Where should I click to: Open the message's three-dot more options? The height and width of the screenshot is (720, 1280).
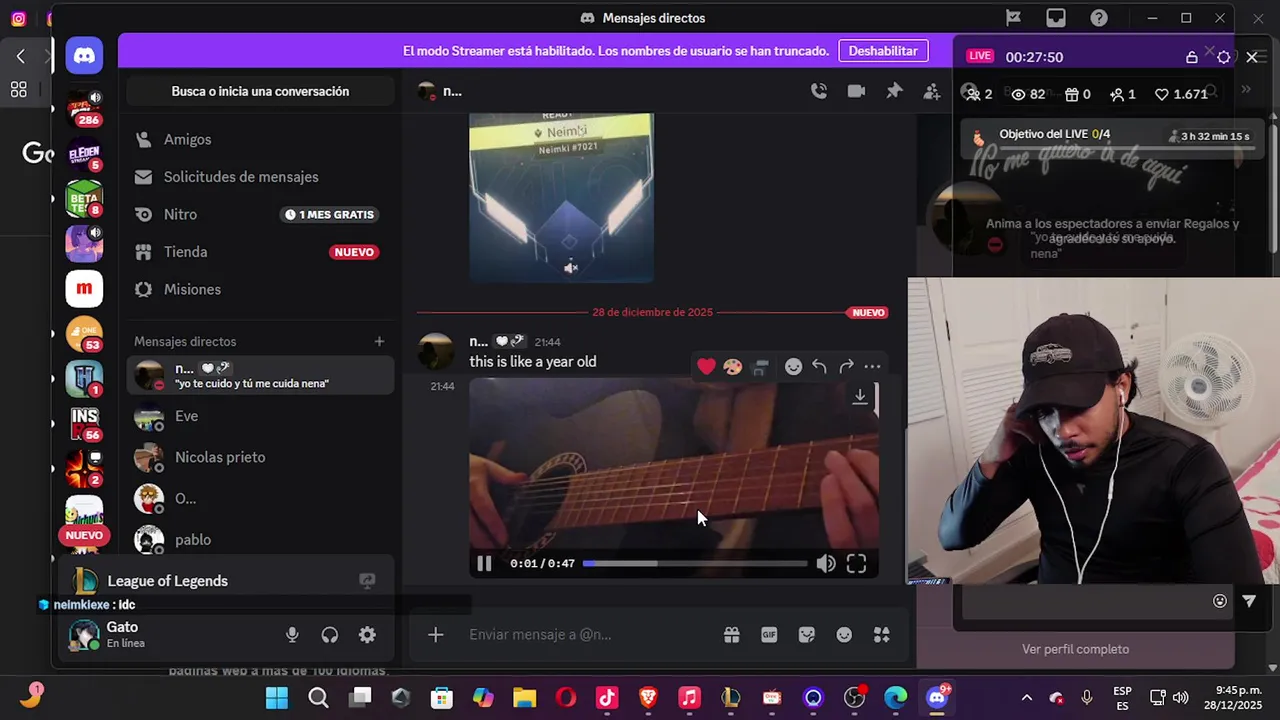pos(872,367)
